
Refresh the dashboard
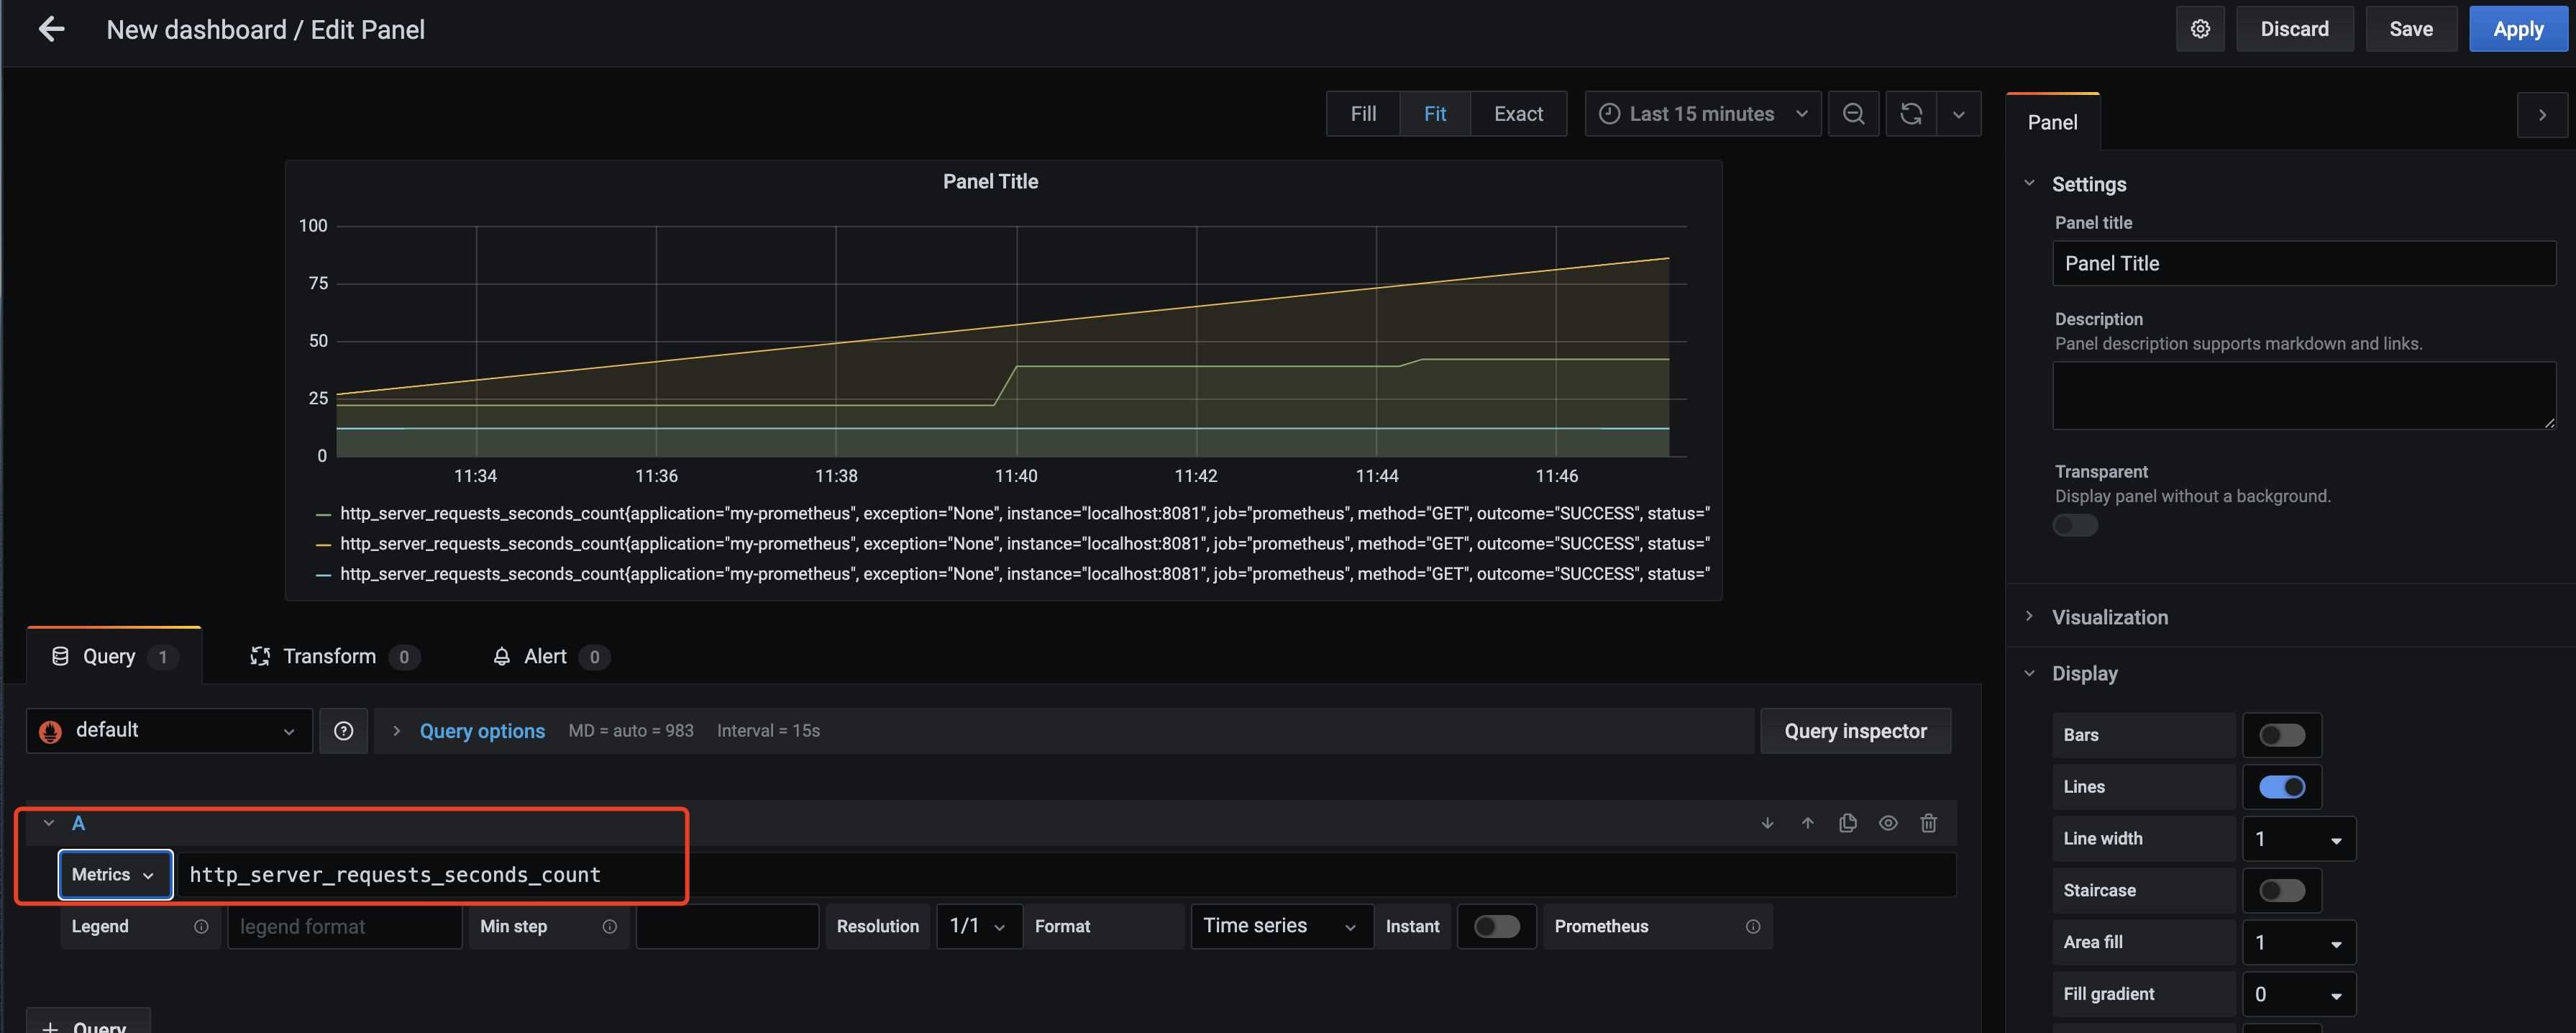click(1910, 114)
